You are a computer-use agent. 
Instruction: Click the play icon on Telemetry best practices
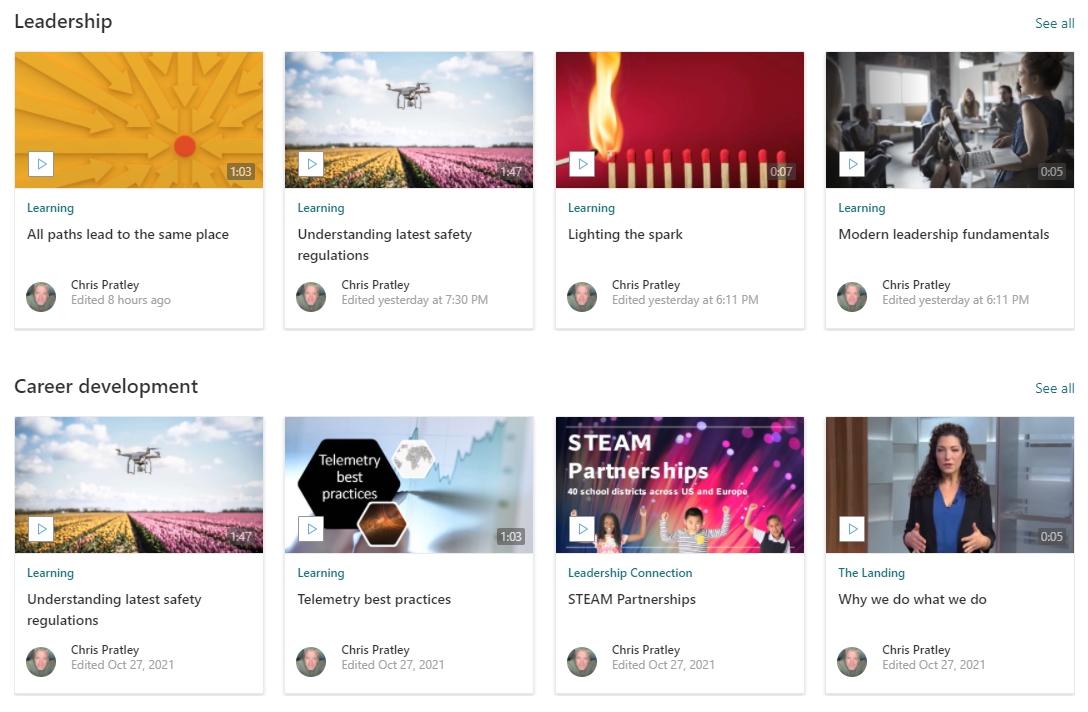pyautogui.click(x=311, y=529)
